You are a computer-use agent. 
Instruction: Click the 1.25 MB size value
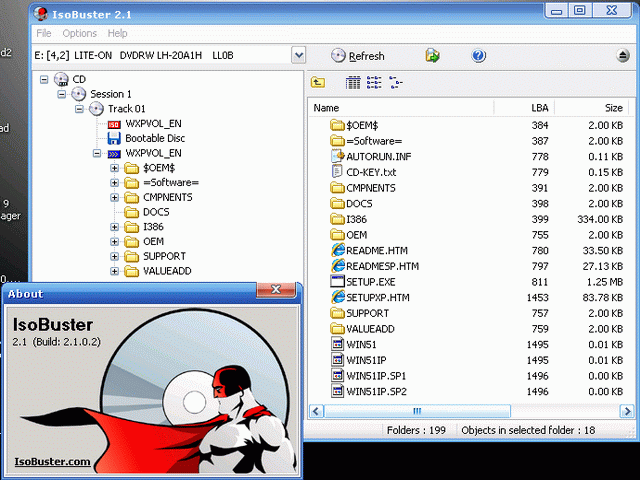coord(605,282)
